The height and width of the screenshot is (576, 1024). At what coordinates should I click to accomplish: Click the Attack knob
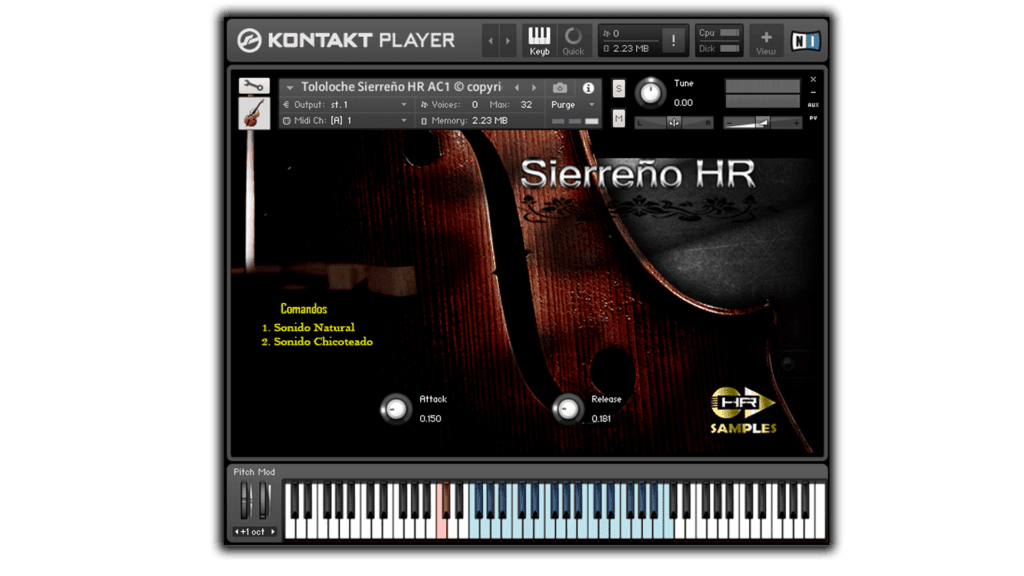[x=396, y=409]
